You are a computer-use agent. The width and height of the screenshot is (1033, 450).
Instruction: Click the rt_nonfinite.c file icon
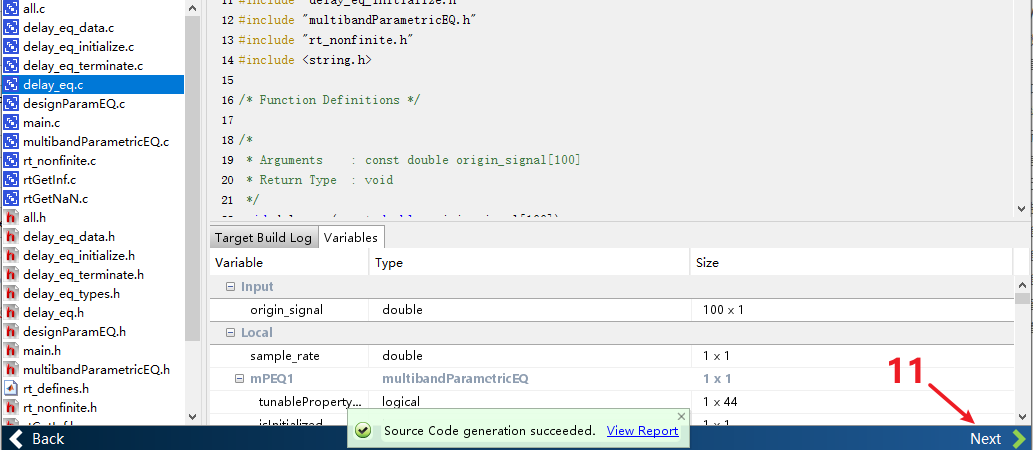tap(11, 161)
